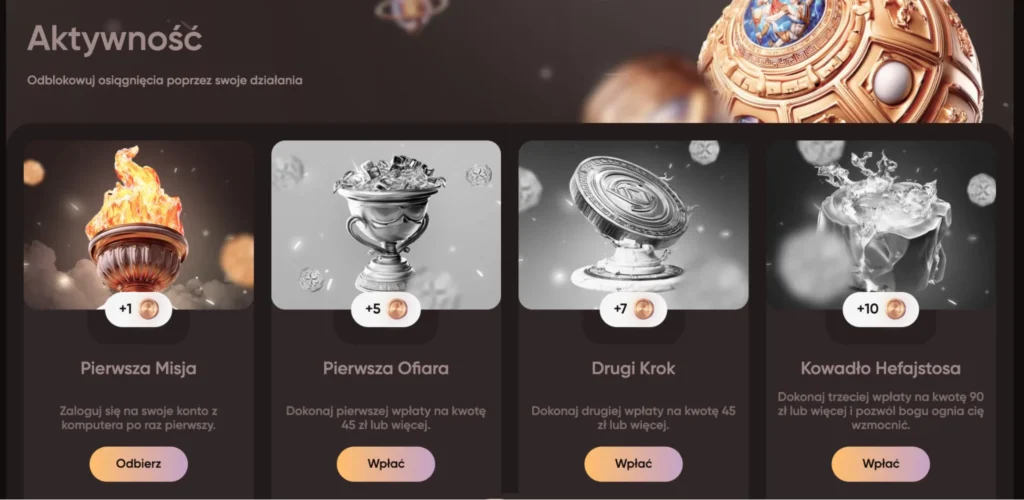Screen dimensions: 1024x500
Task: Click the coin icon next to +1
Action: tap(148, 309)
